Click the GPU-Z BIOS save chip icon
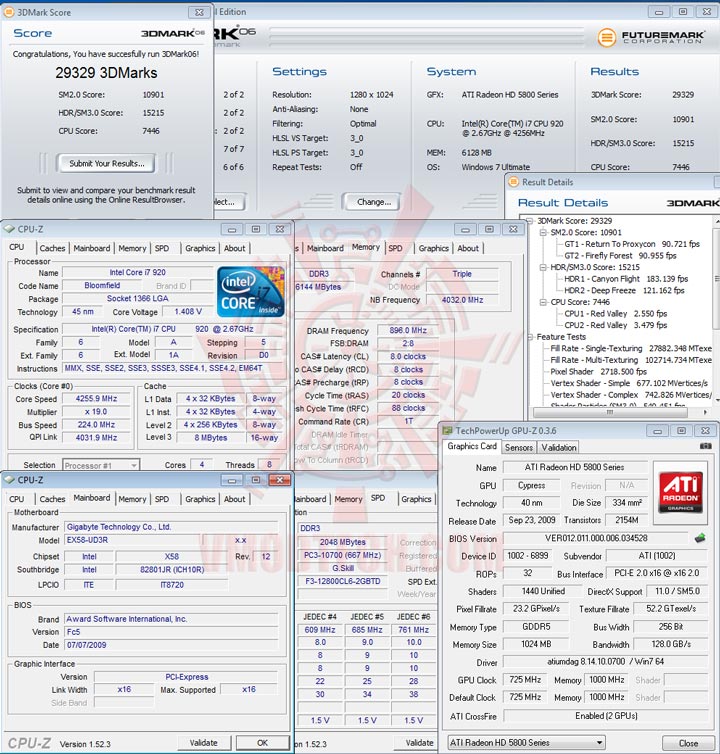The width and height of the screenshot is (720, 754). point(700,538)
